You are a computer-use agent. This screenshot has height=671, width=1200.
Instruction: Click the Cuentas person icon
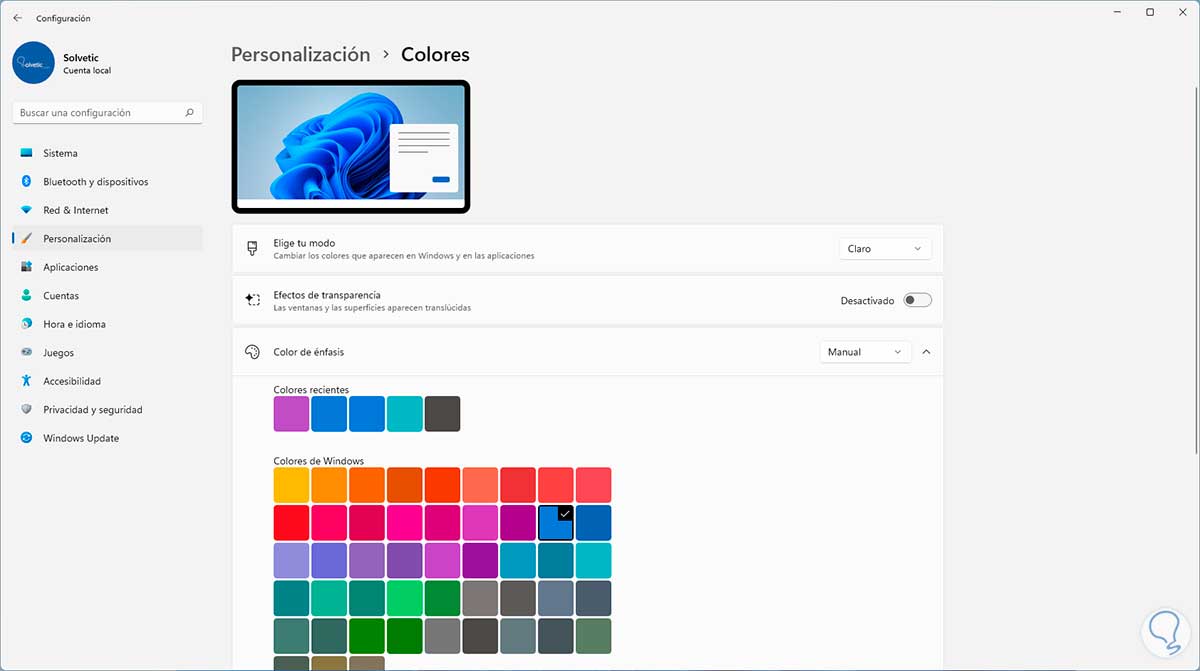(x=26, y=296)
